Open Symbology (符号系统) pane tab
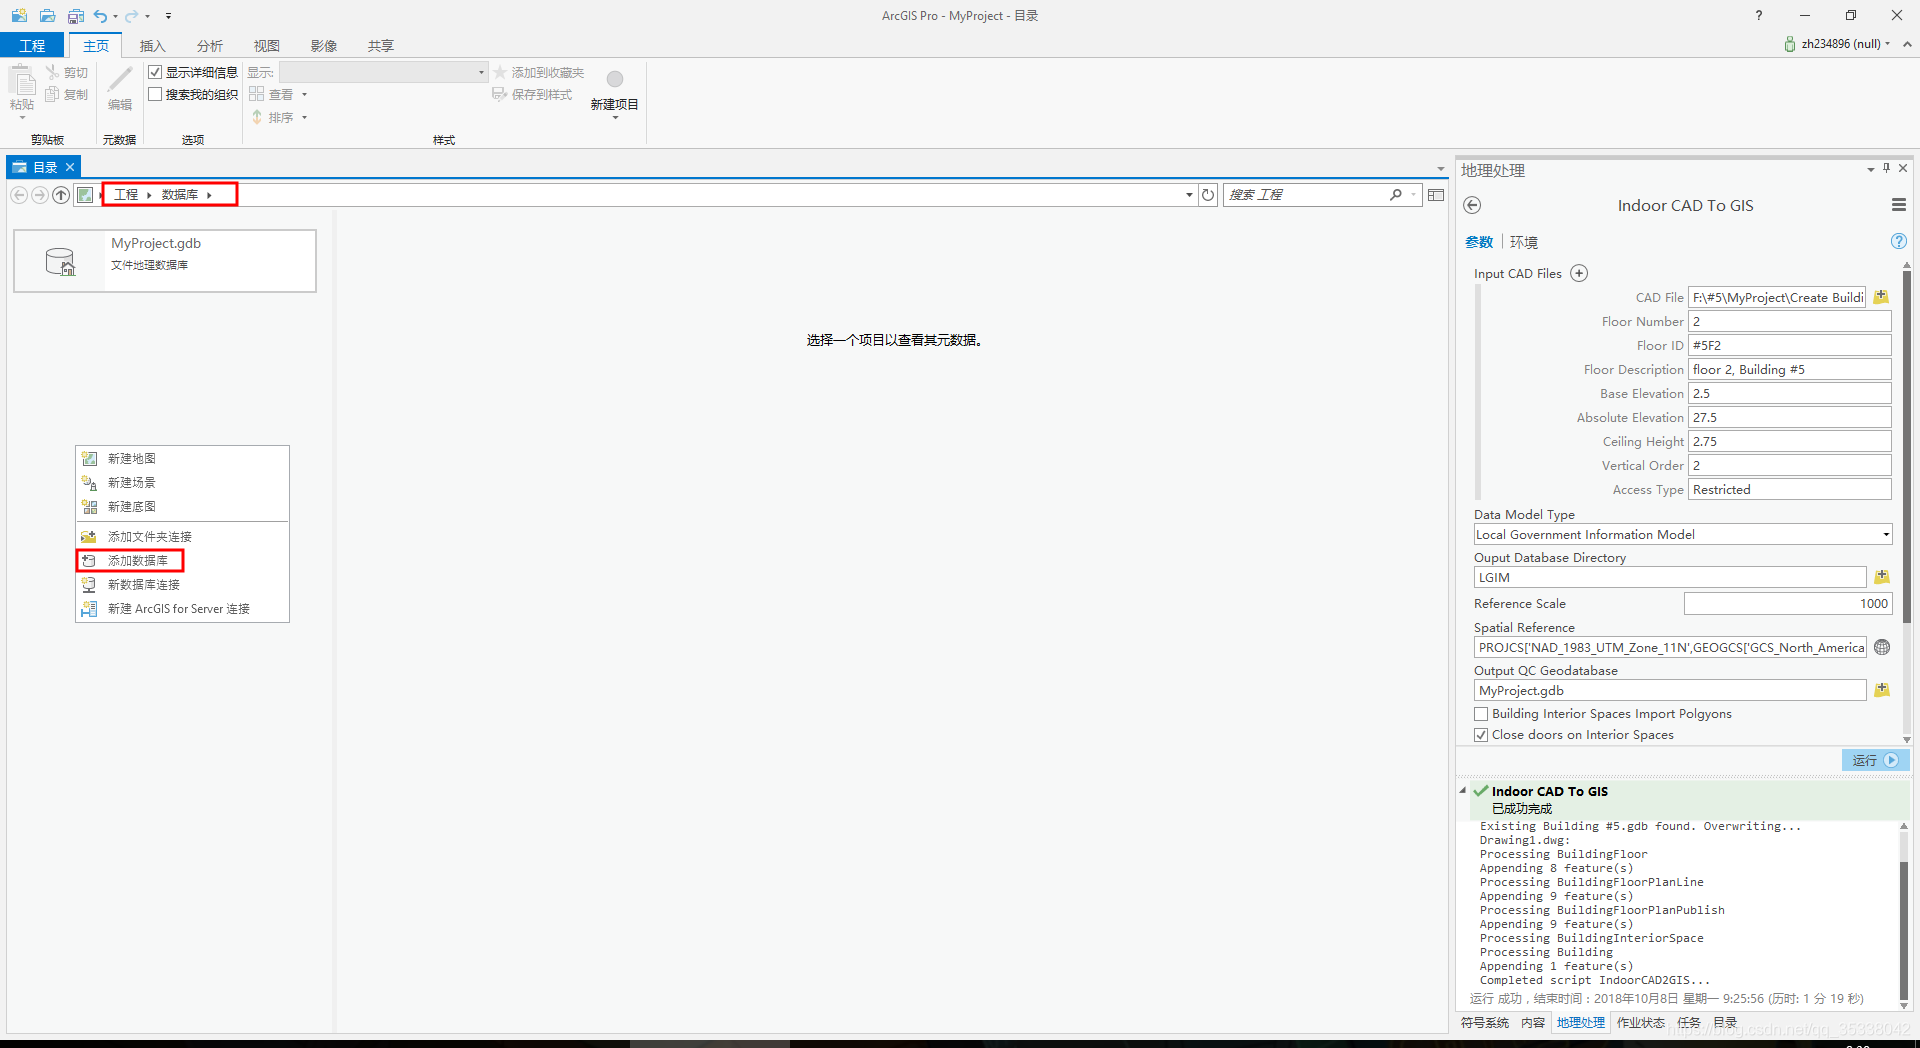This screenshot has width=1920, height=1048. coord(1485,1023)
